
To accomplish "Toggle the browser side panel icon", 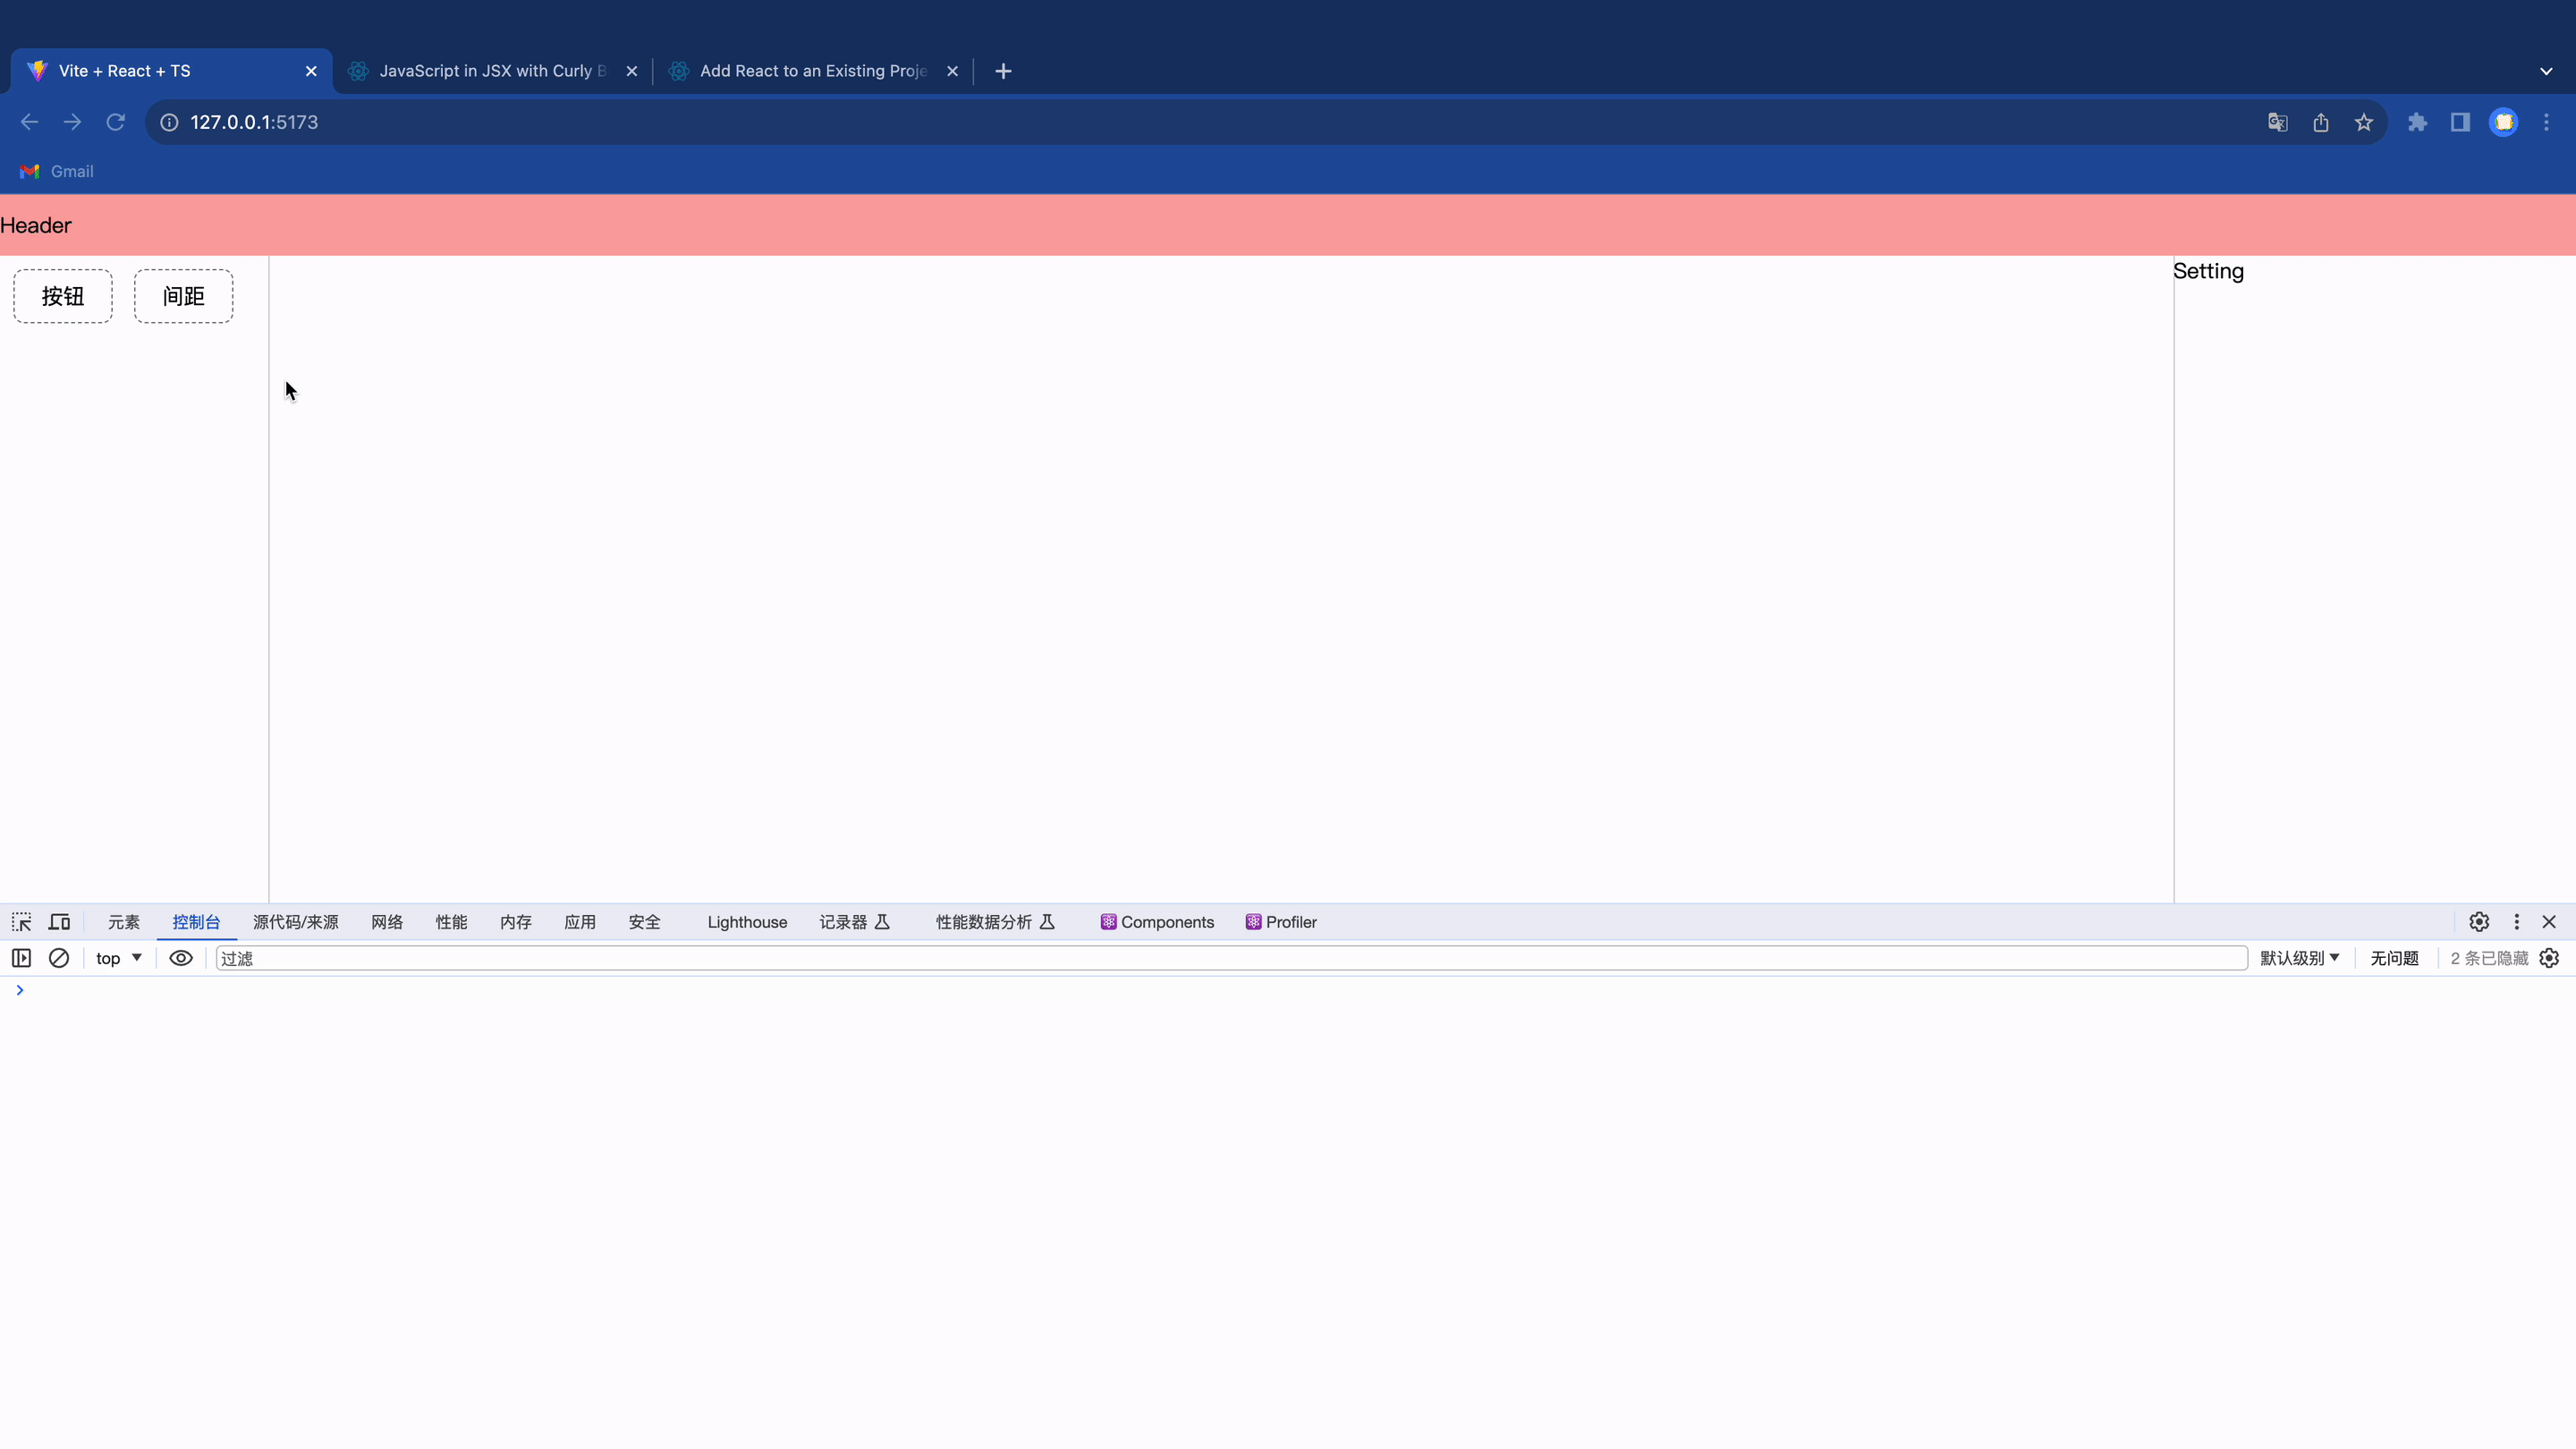I will click(x=2460, y=122).
